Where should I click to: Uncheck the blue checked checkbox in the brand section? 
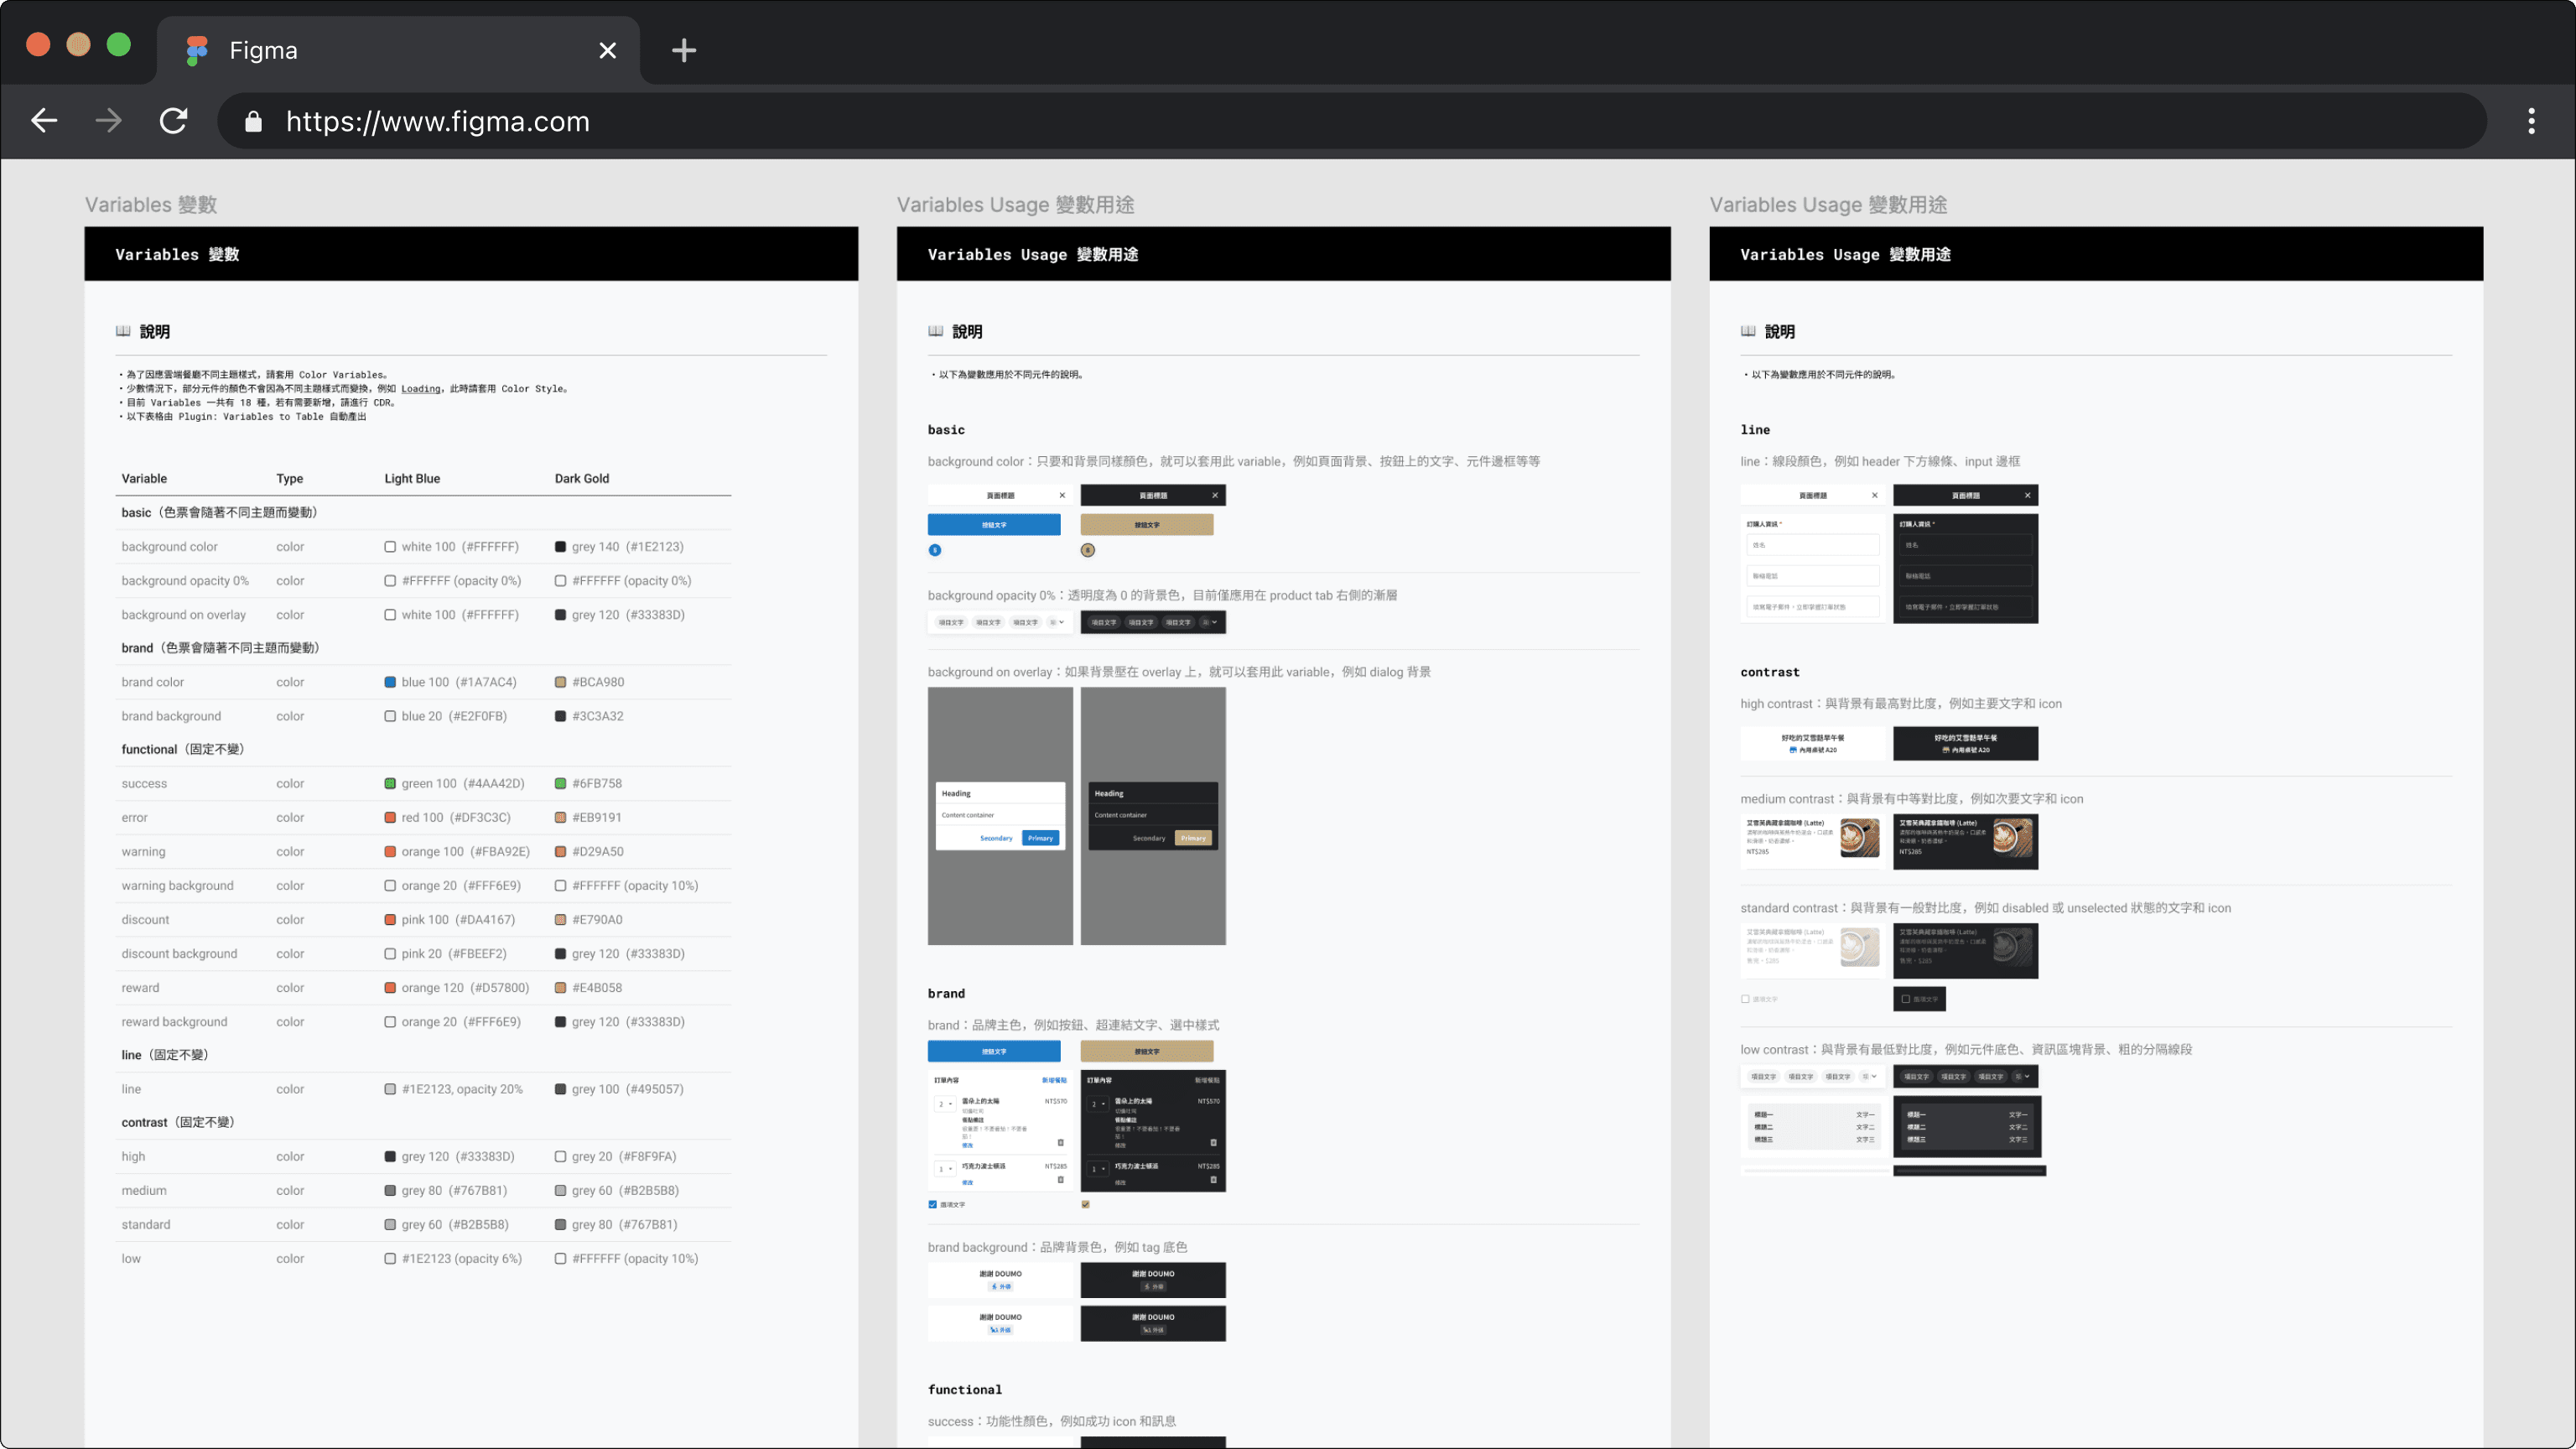point(933,1204)
